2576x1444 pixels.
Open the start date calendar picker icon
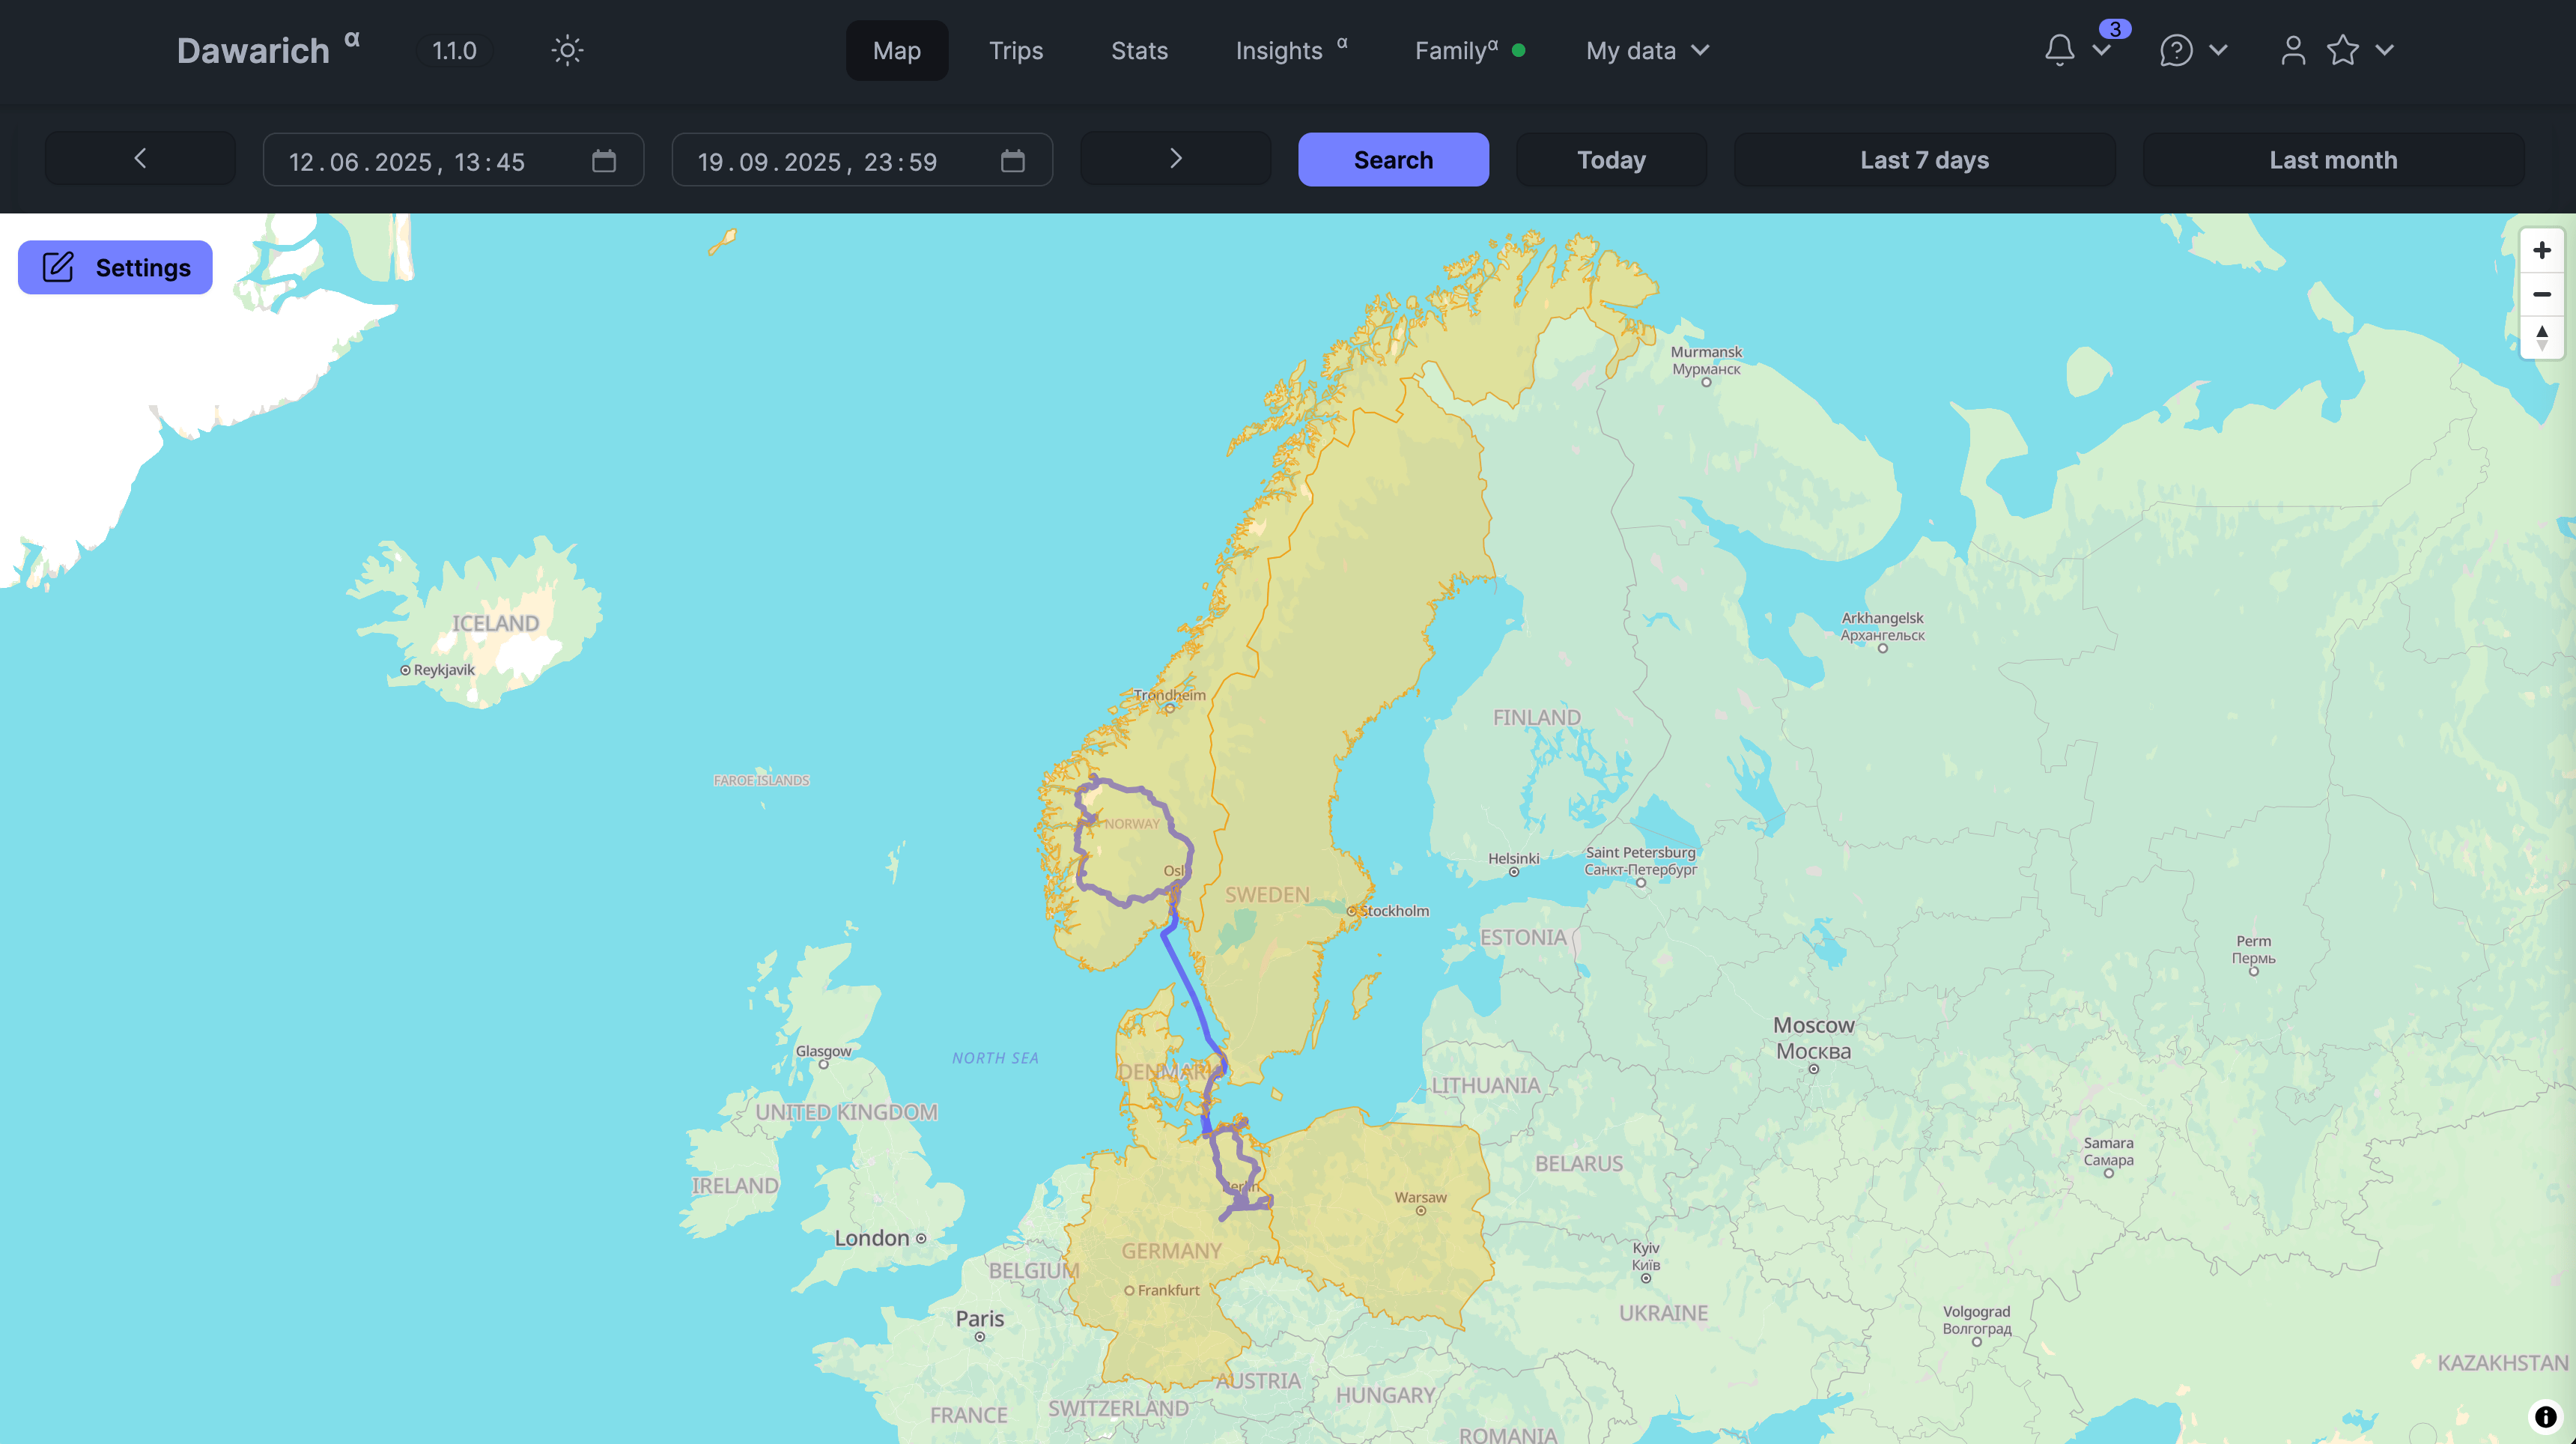pyautogui.click(x=603, y=160)
